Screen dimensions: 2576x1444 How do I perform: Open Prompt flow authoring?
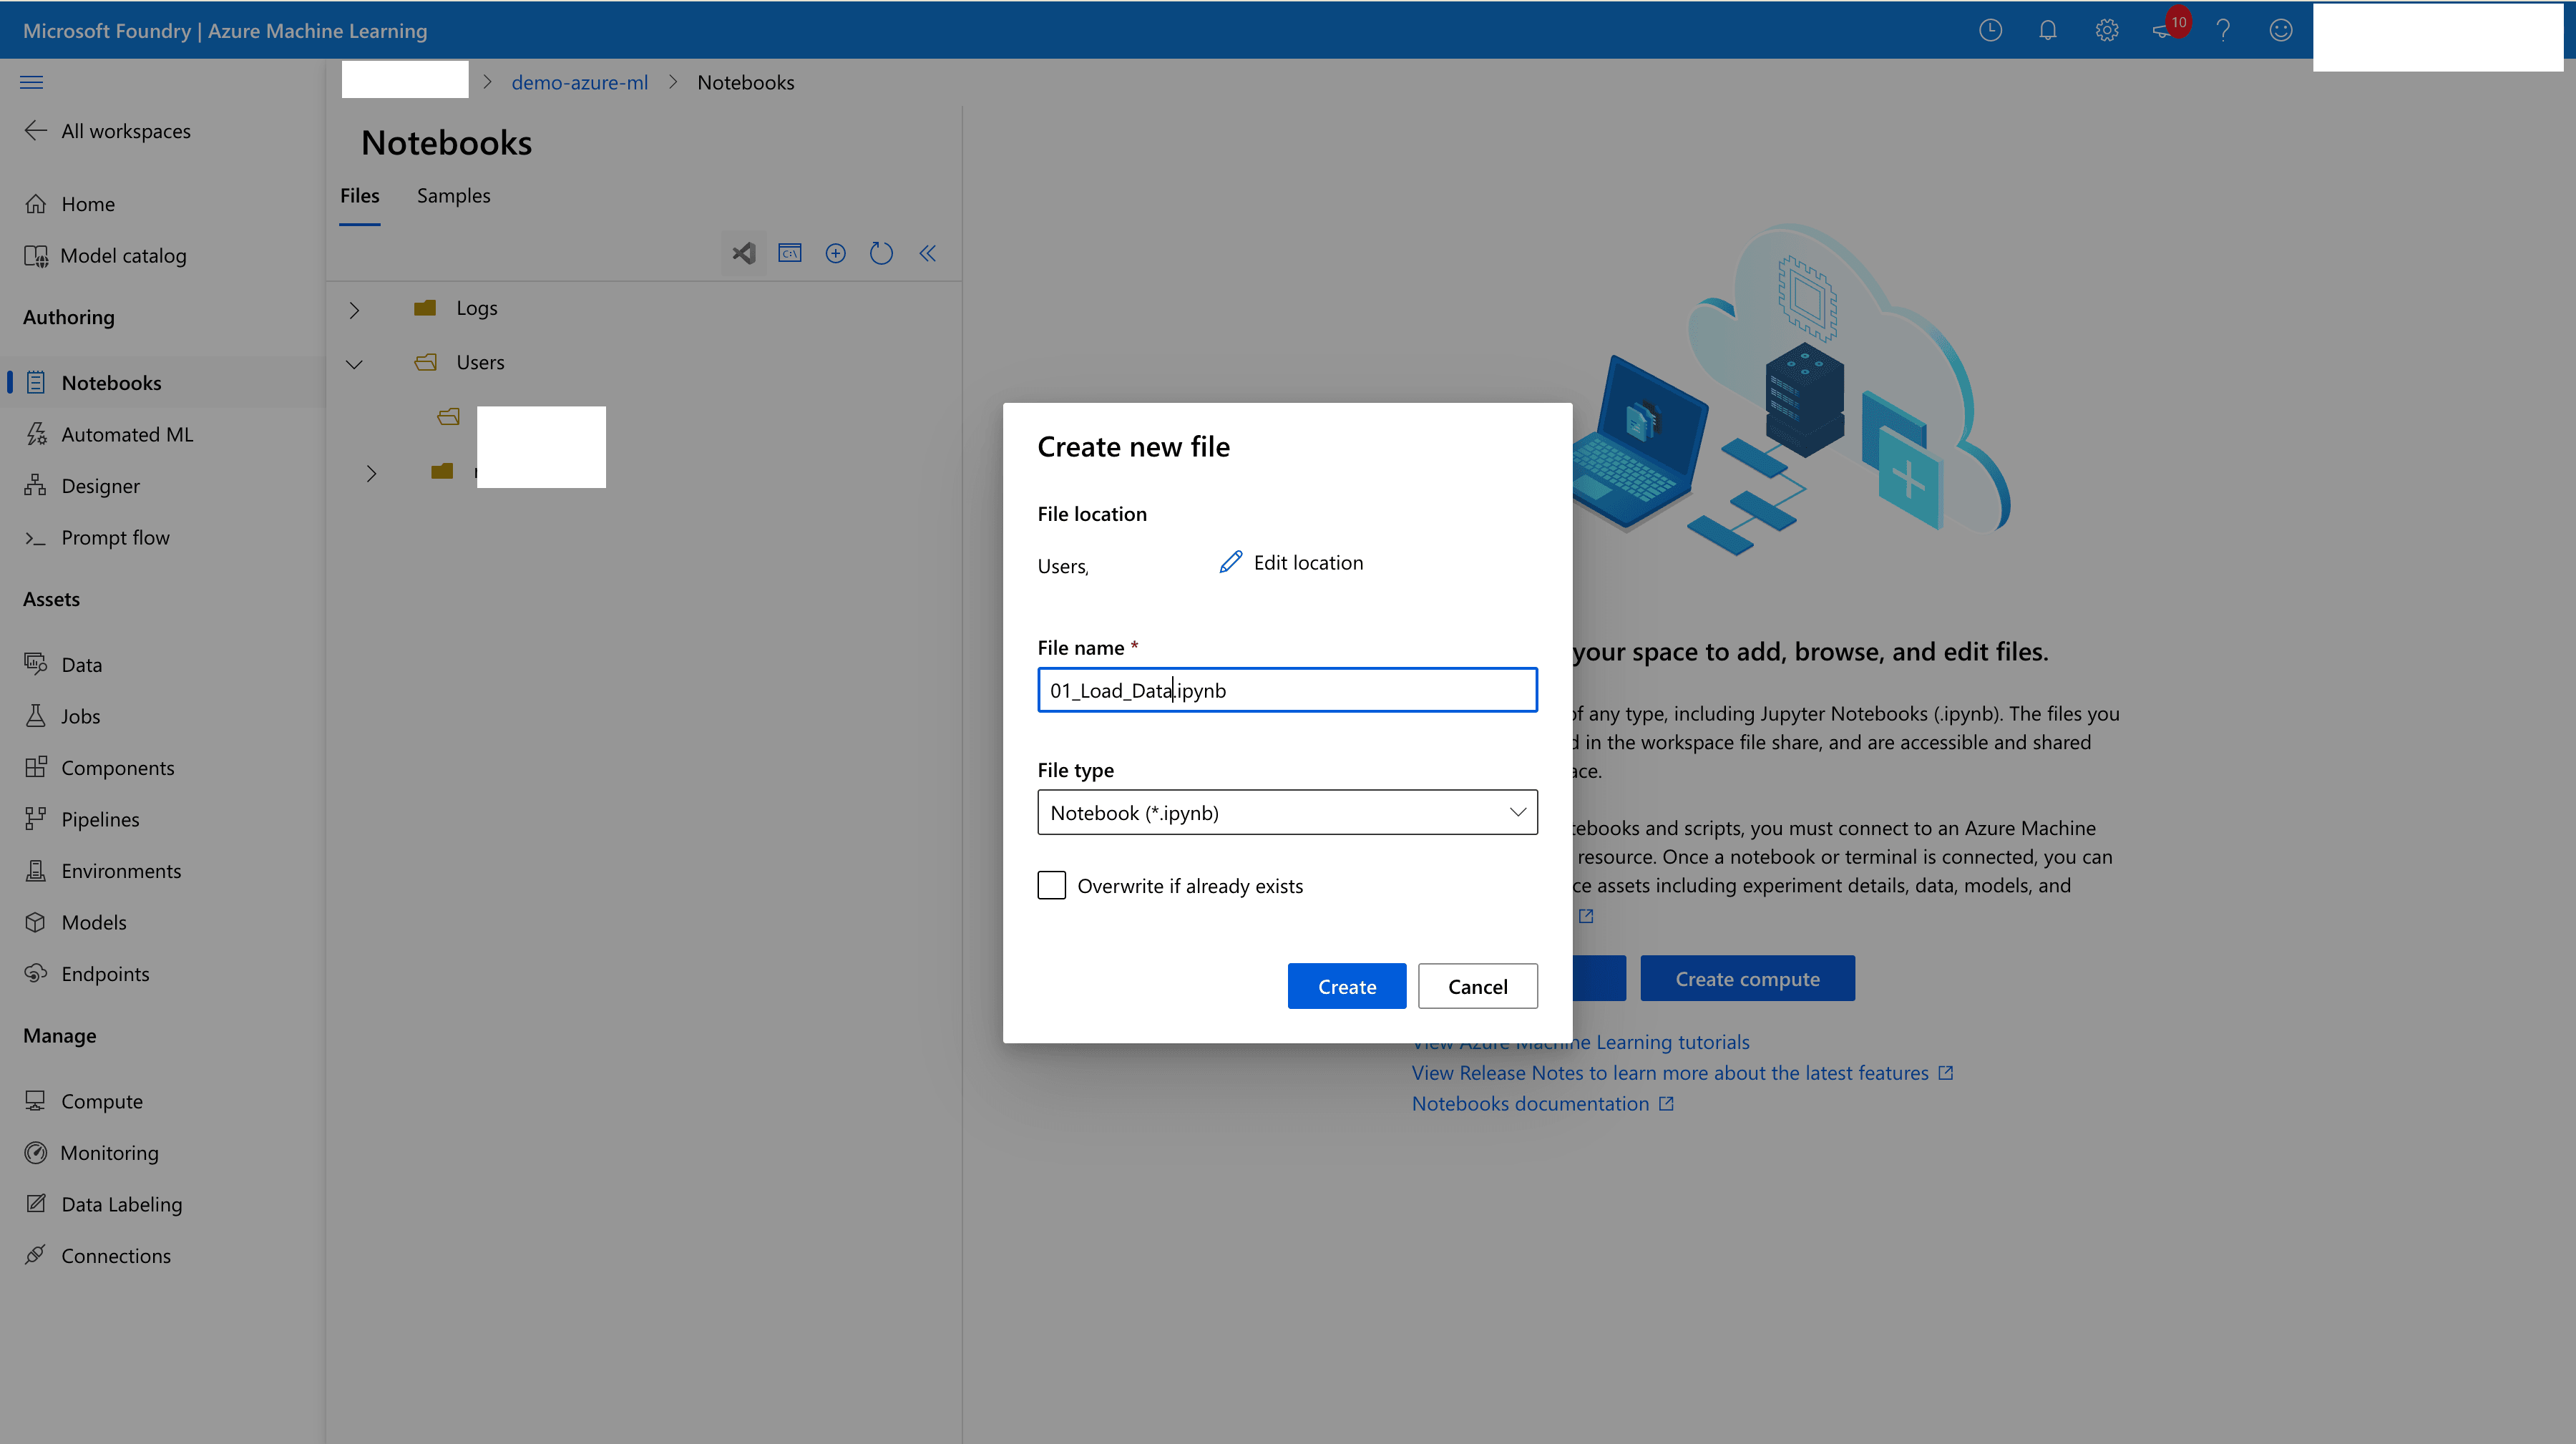pyautogui.click(x=116, y=537)
